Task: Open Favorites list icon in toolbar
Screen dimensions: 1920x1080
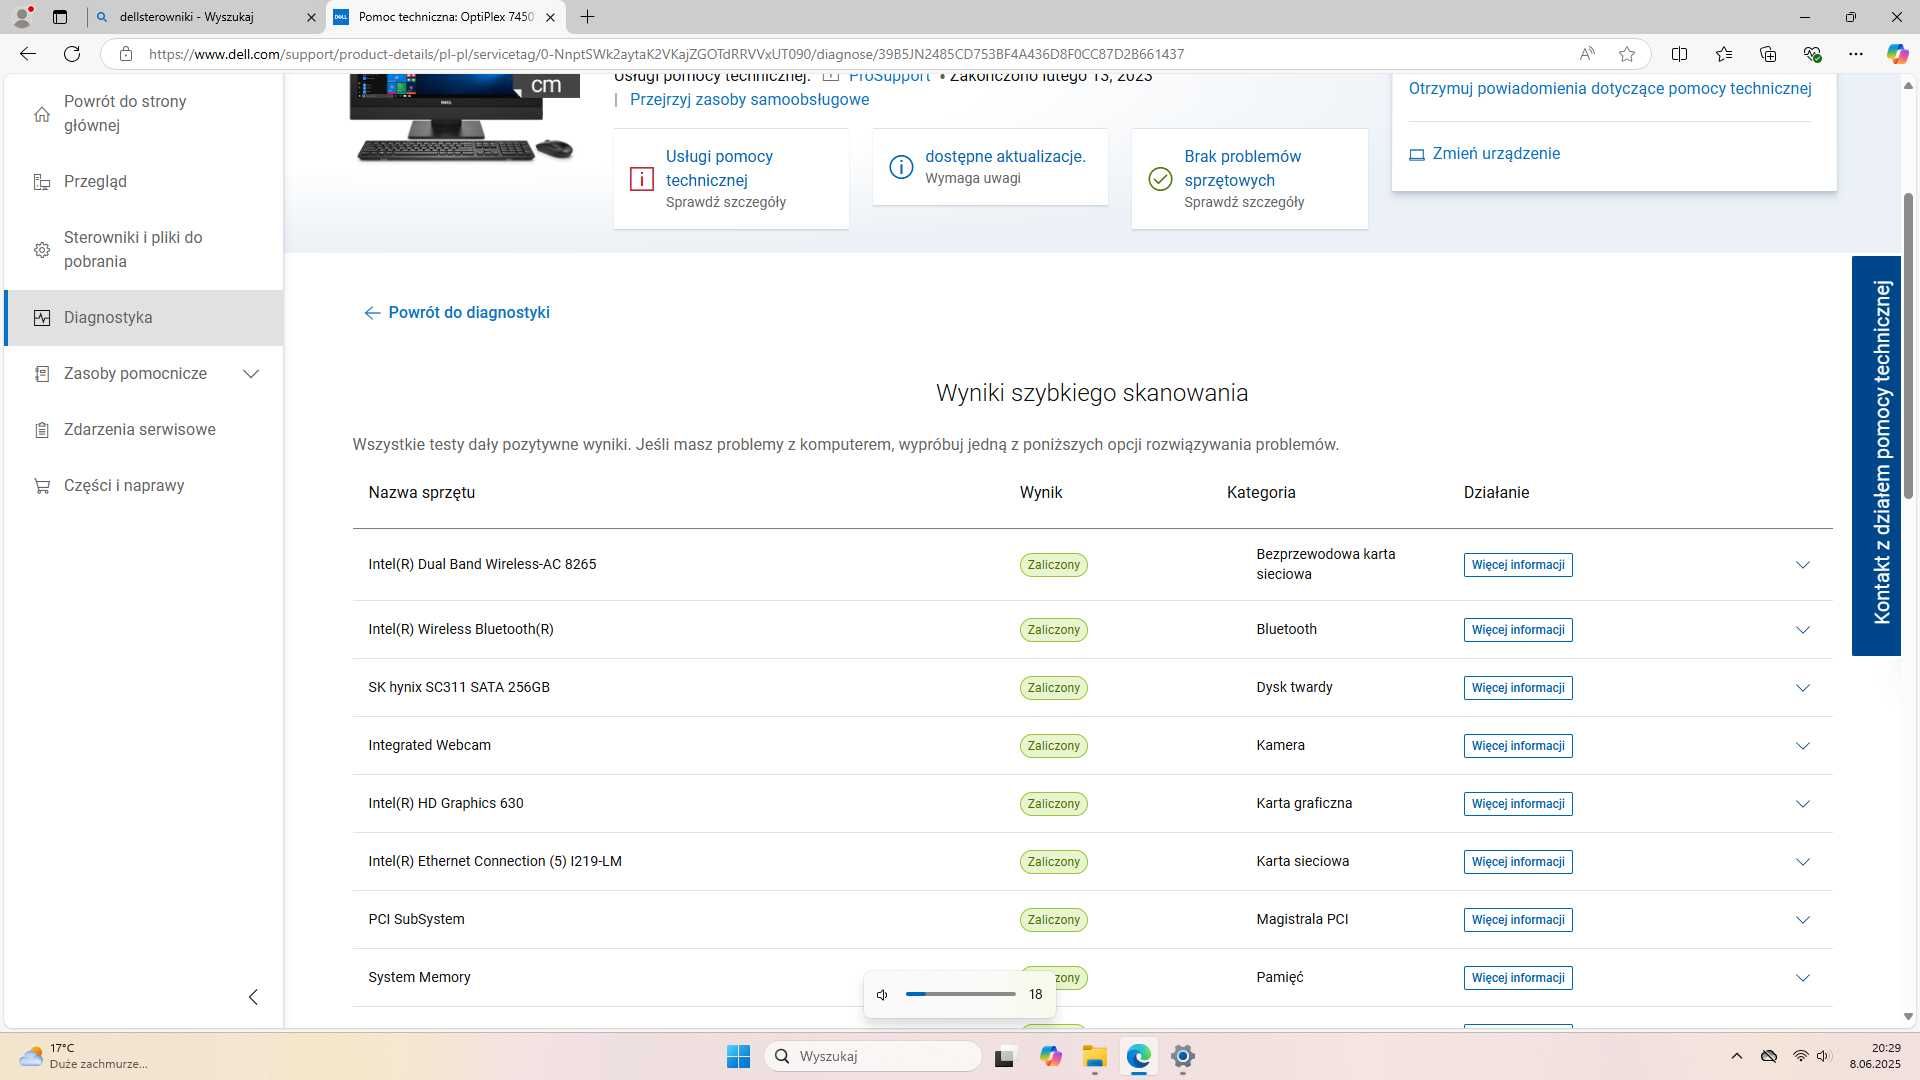Action: (1723, 54)
